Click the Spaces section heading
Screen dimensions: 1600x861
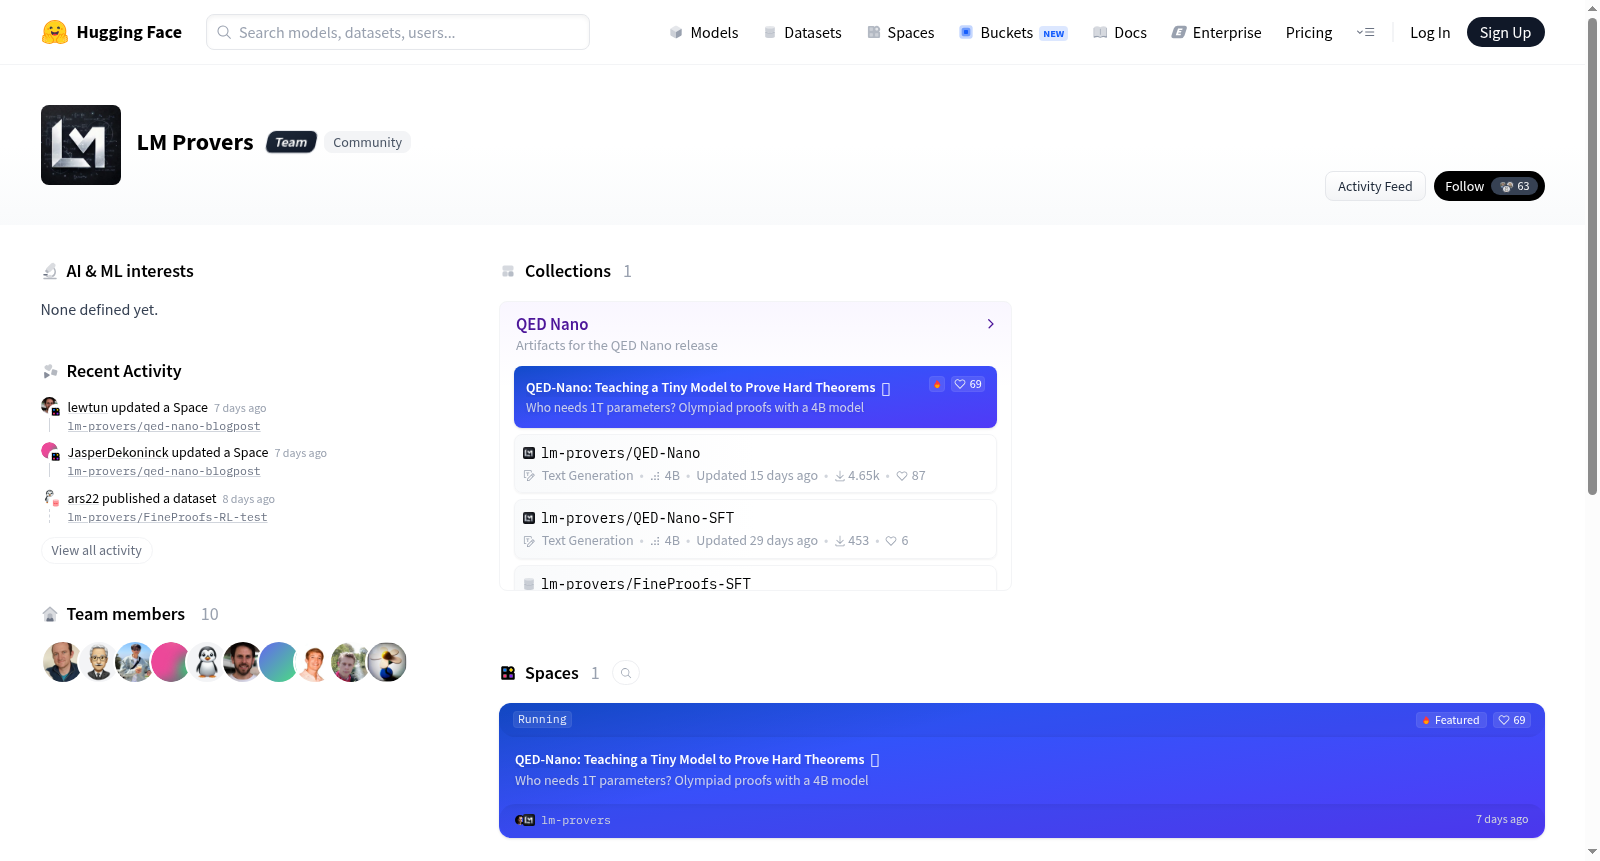pyautogui.click(x=552, y=673)
